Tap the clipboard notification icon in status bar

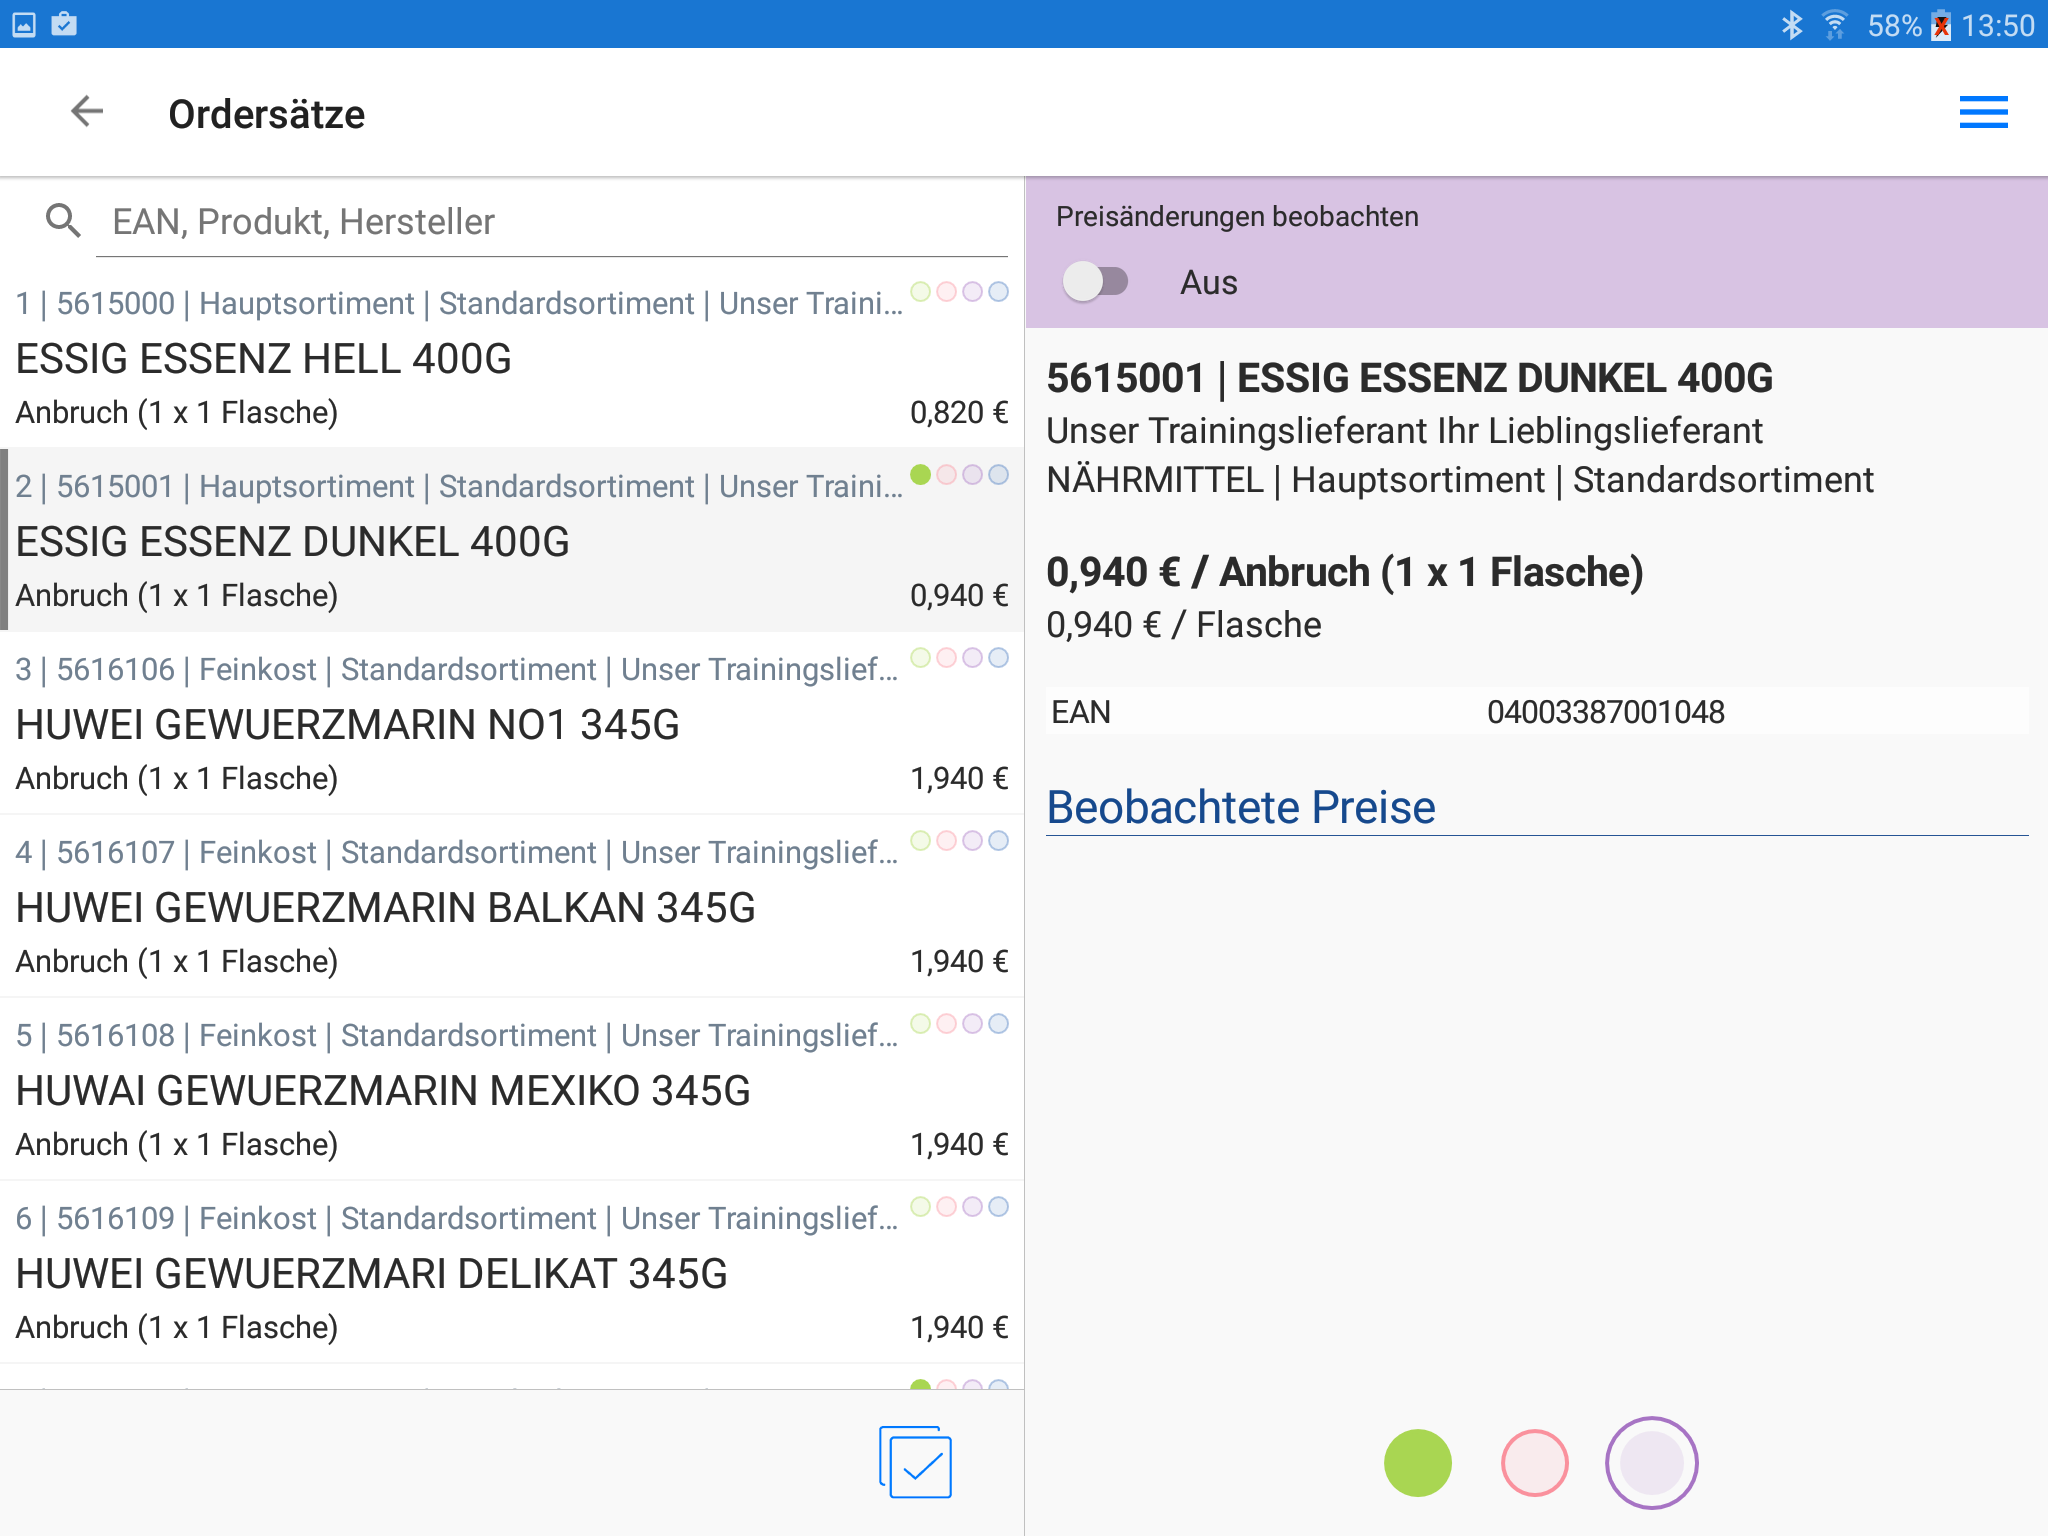(64, 24)
